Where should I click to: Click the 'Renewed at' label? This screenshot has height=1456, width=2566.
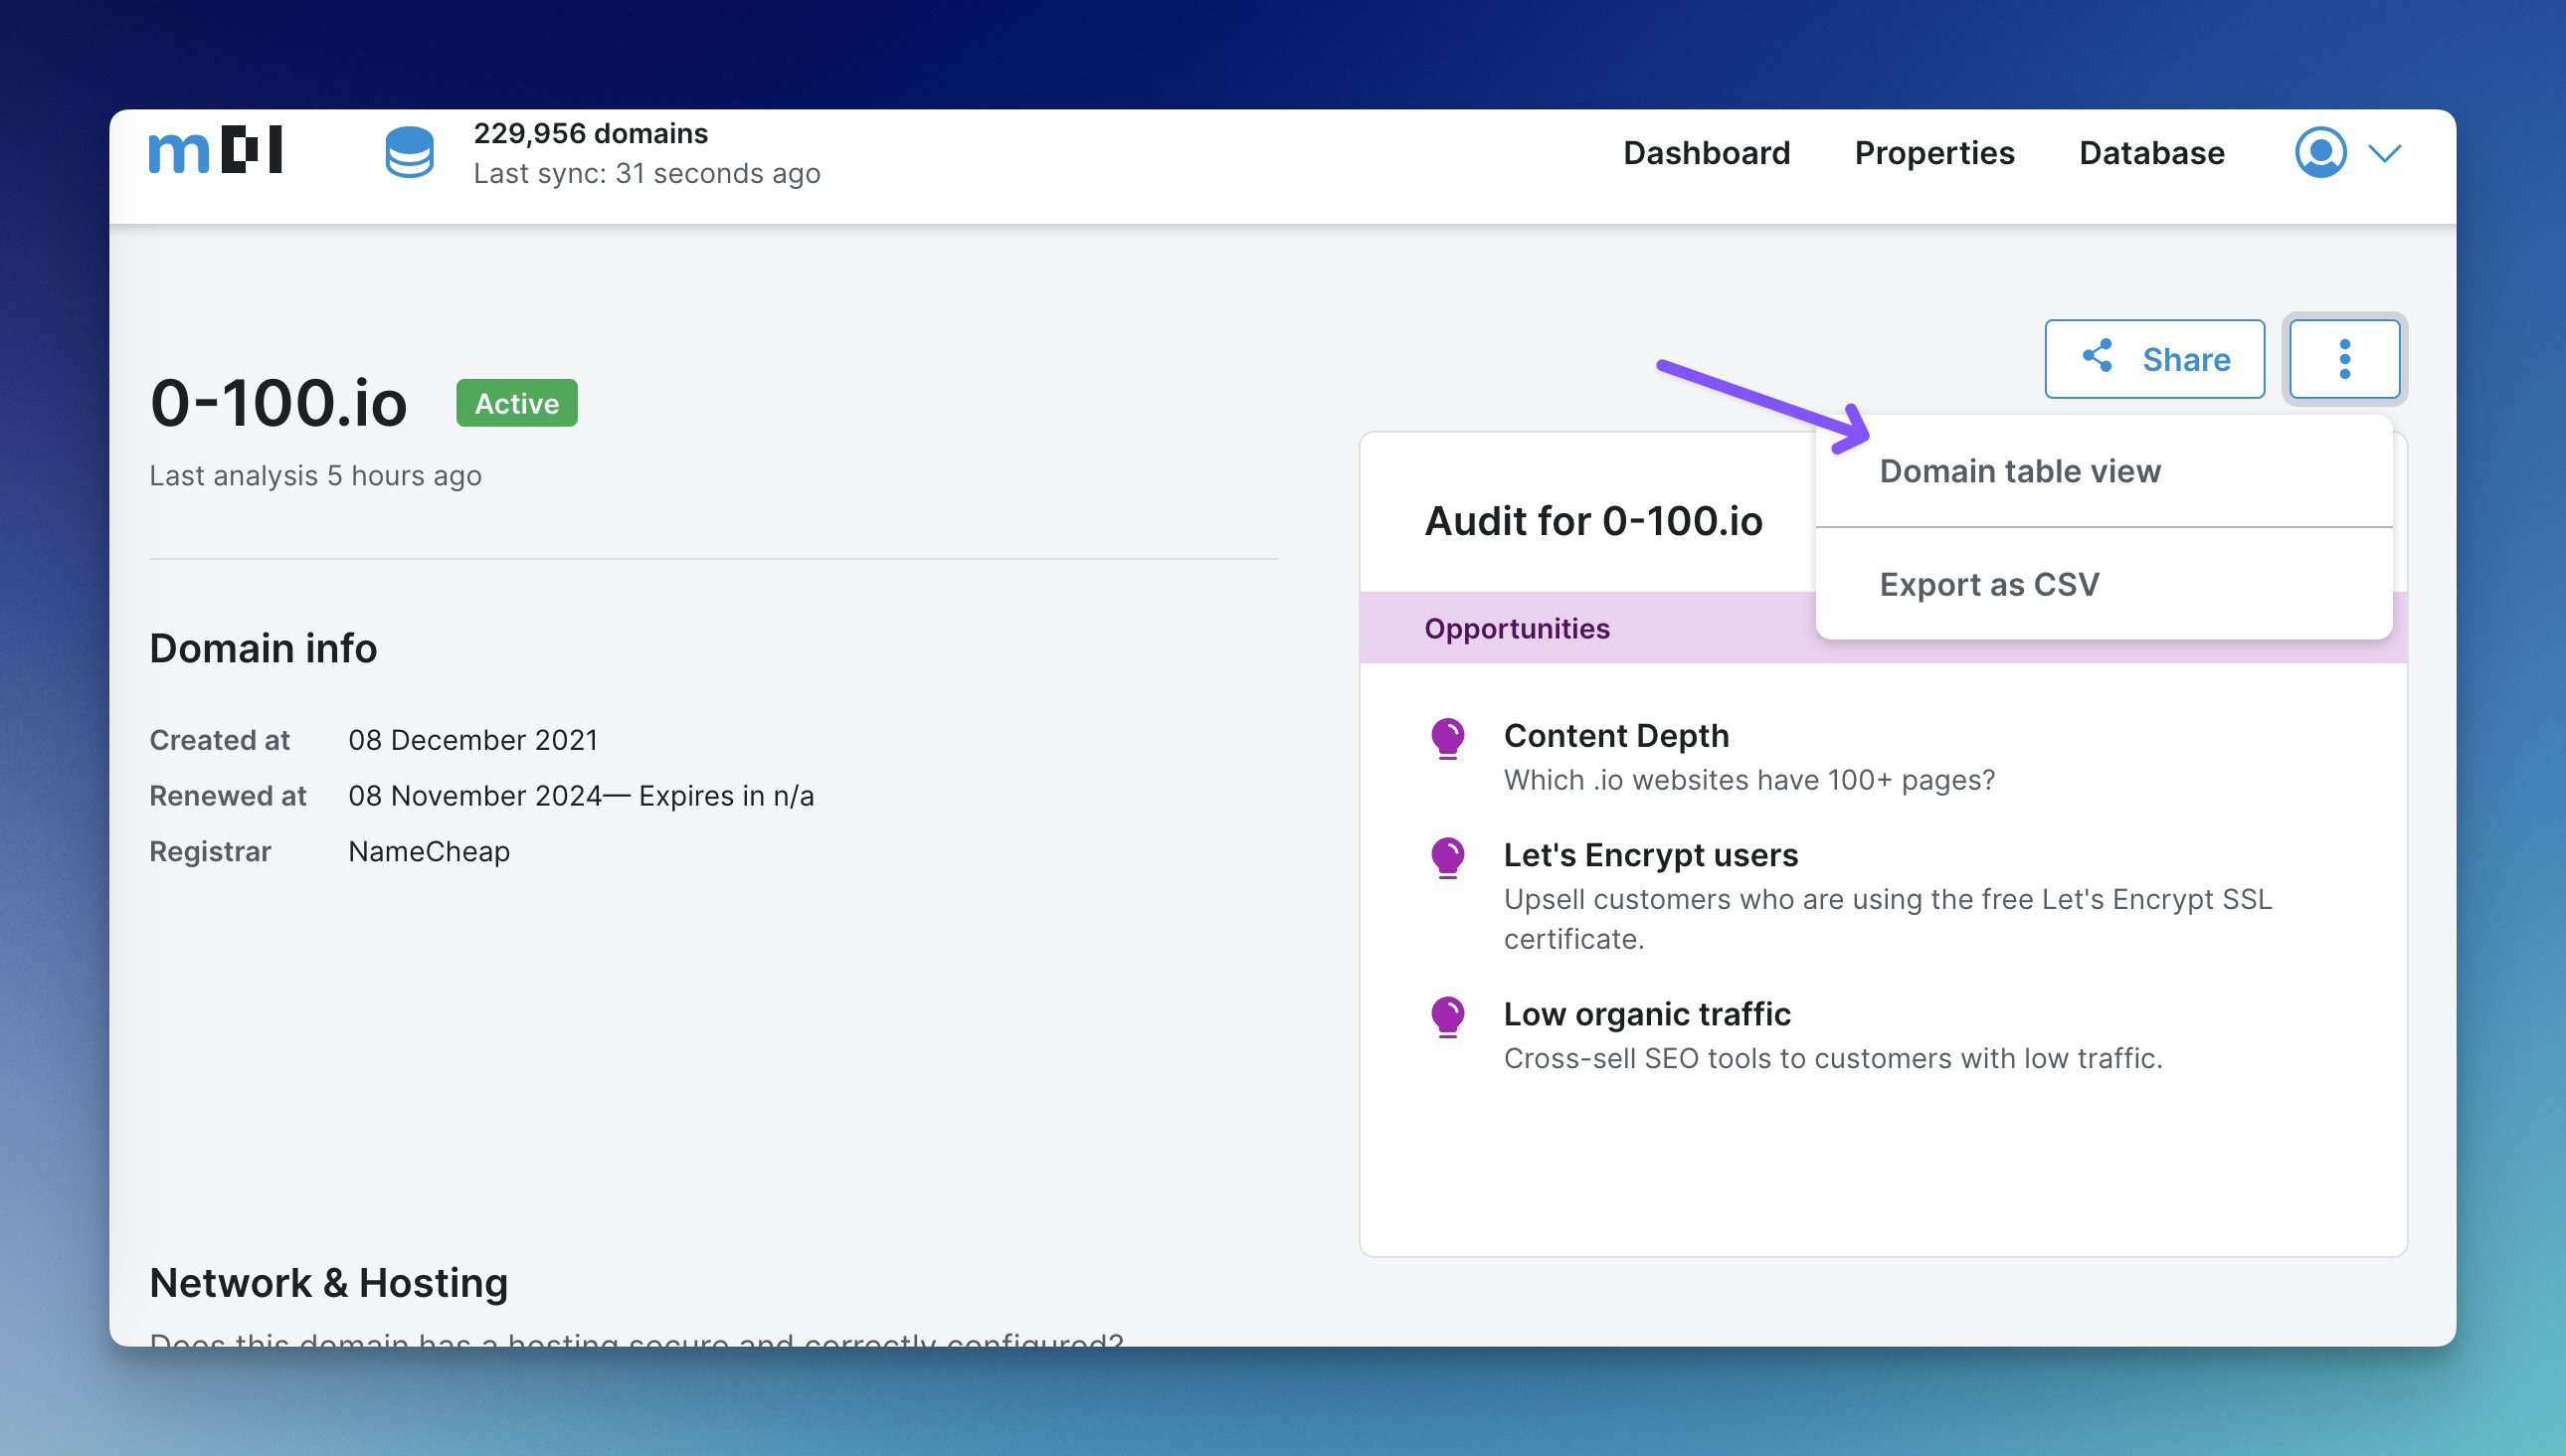[x=227, y=796]
